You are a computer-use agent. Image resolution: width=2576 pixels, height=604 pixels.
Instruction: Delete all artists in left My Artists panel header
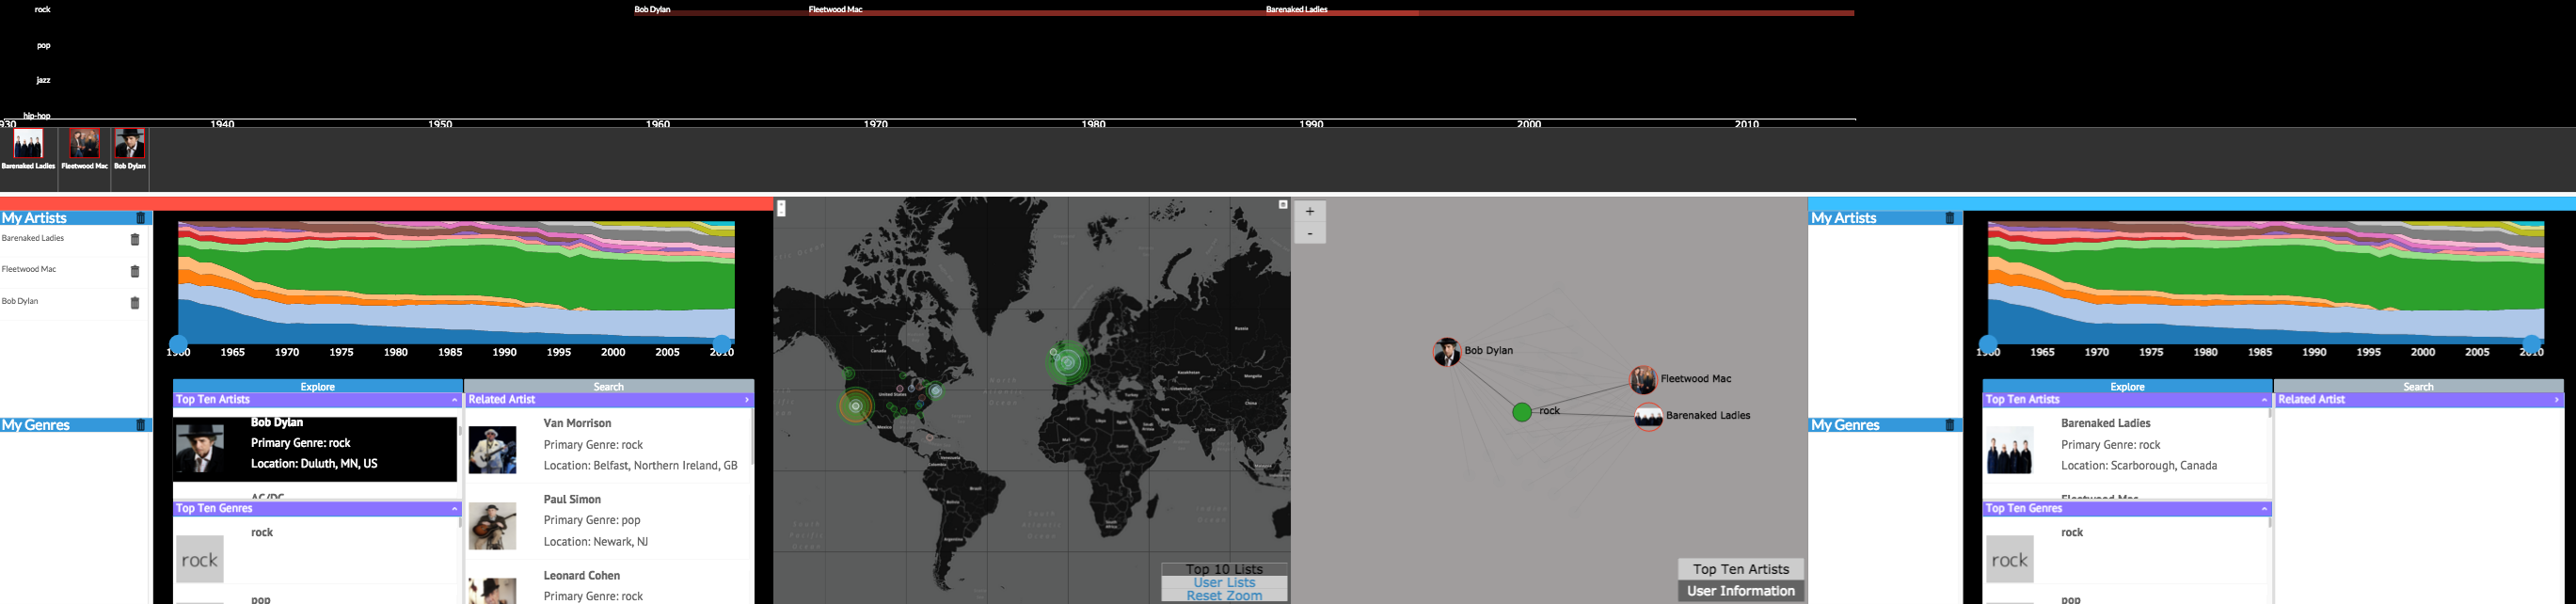[141, 218]
